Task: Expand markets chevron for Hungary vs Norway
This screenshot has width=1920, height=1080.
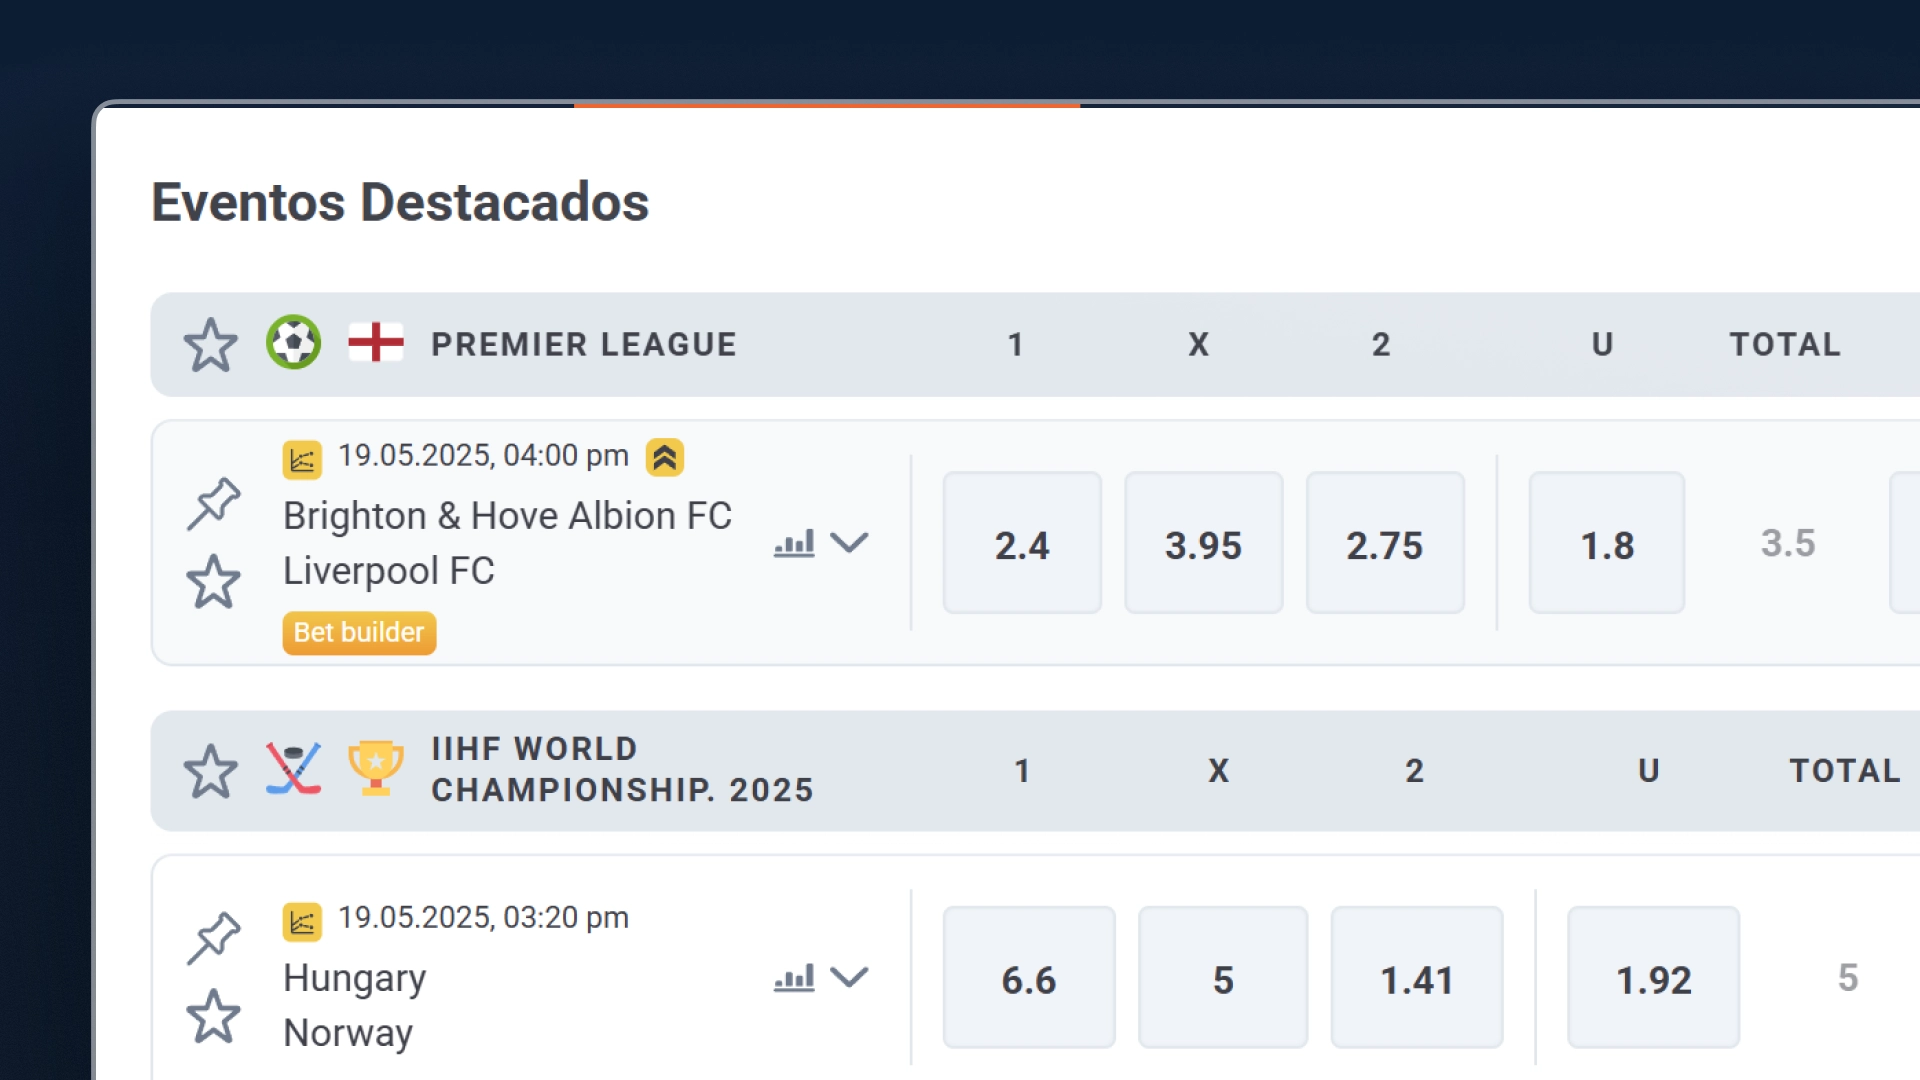Action: 850,977
